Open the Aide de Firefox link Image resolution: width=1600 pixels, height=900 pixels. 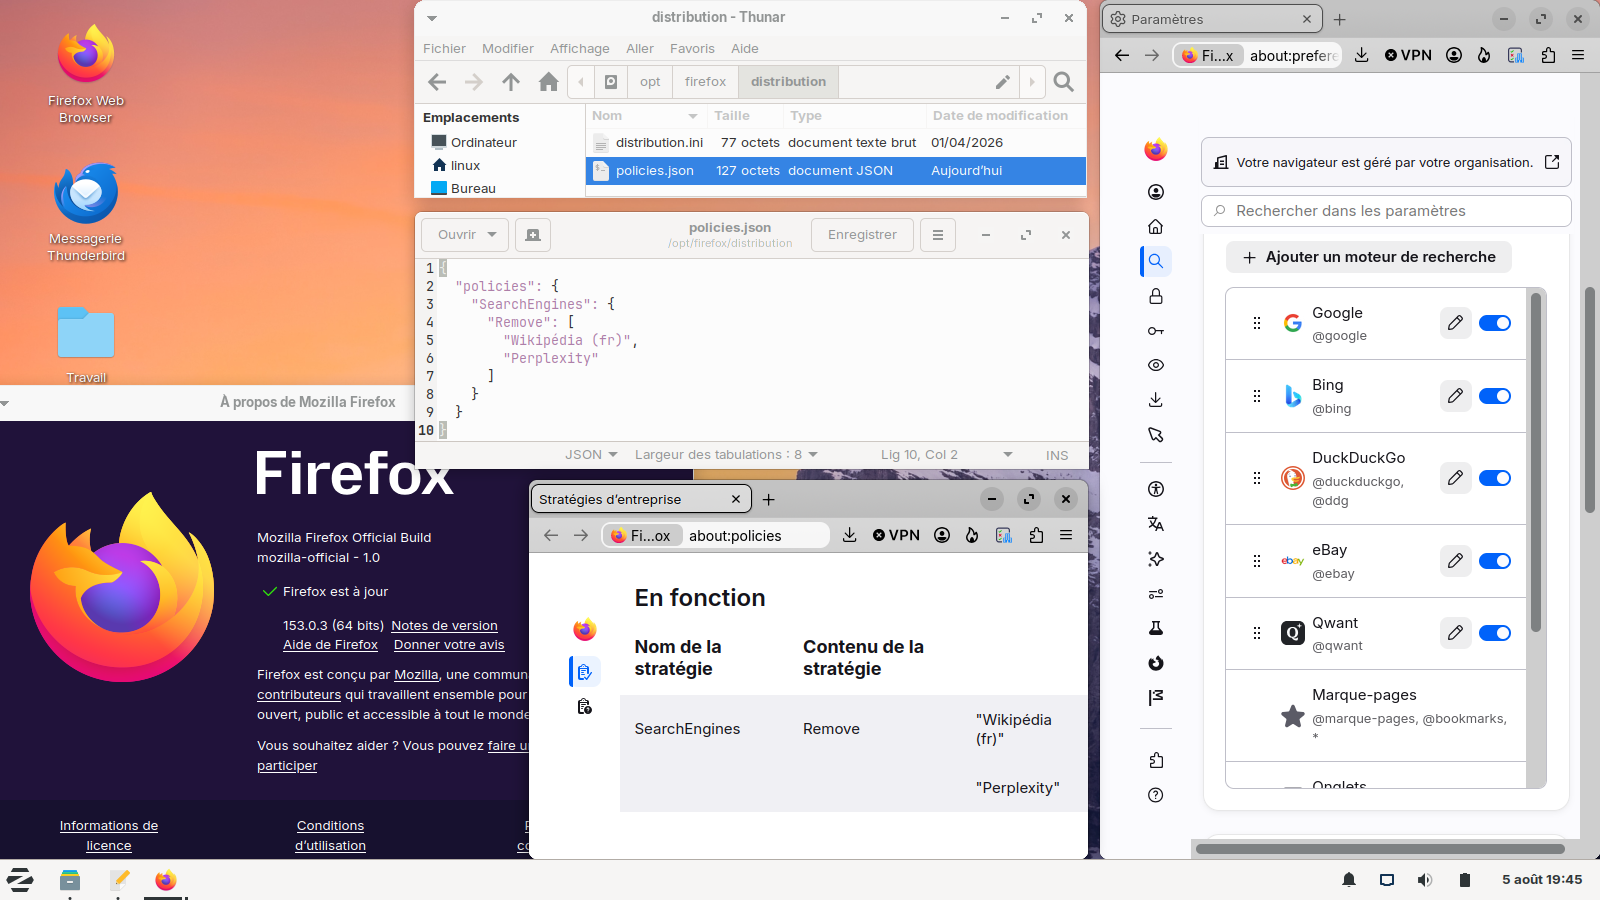coord(330,645)
